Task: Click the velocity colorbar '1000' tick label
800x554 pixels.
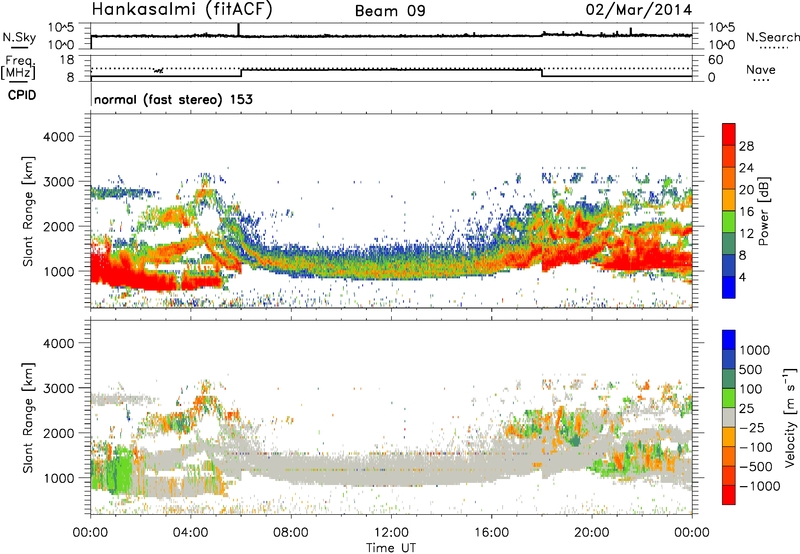Action: 755,350
